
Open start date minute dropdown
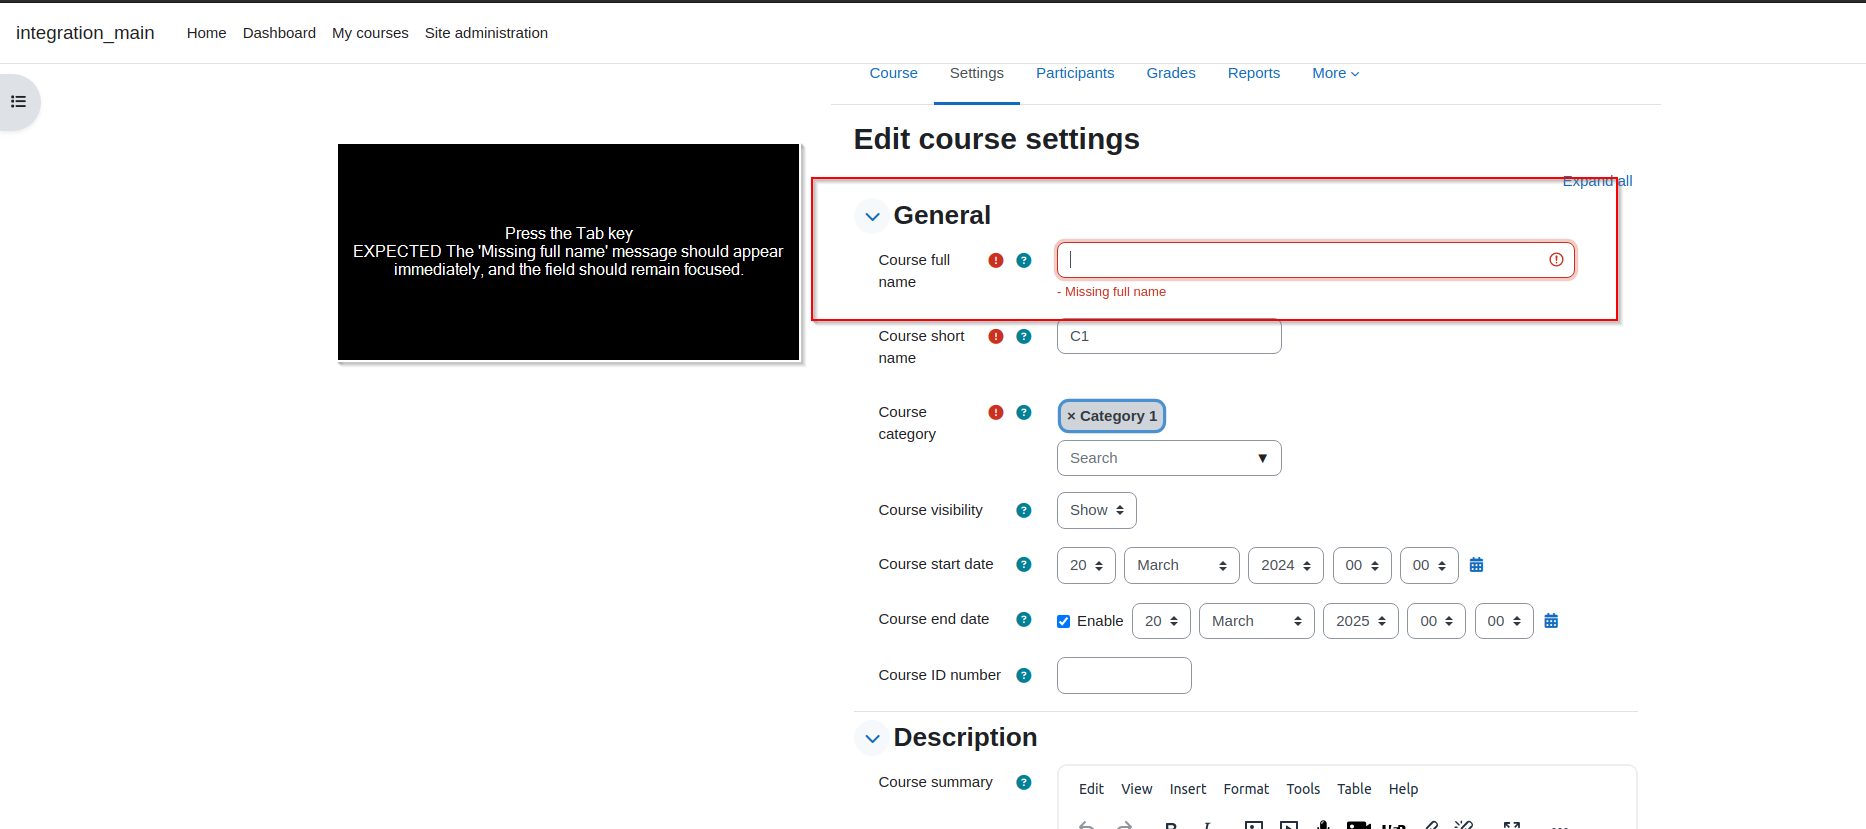(1429, 565)
